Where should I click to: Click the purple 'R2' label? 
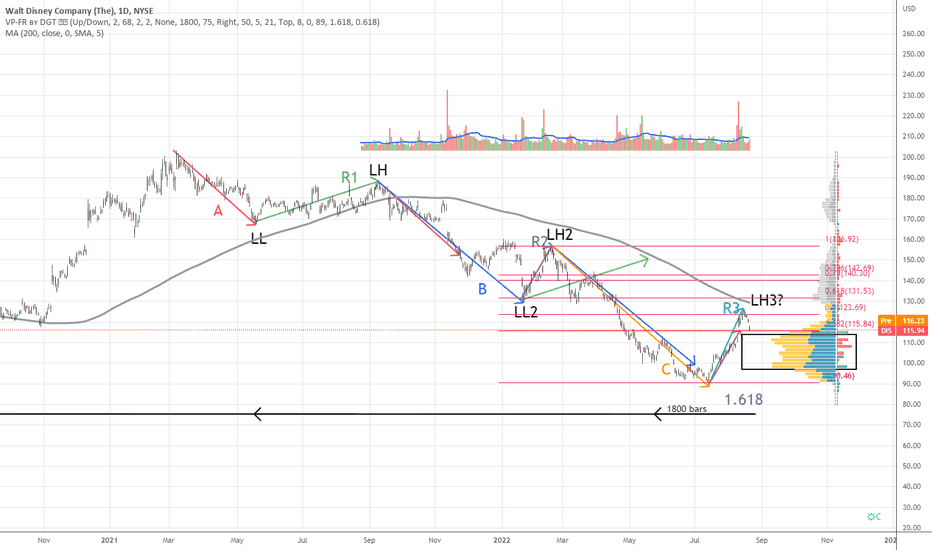(x=539, y=241)
